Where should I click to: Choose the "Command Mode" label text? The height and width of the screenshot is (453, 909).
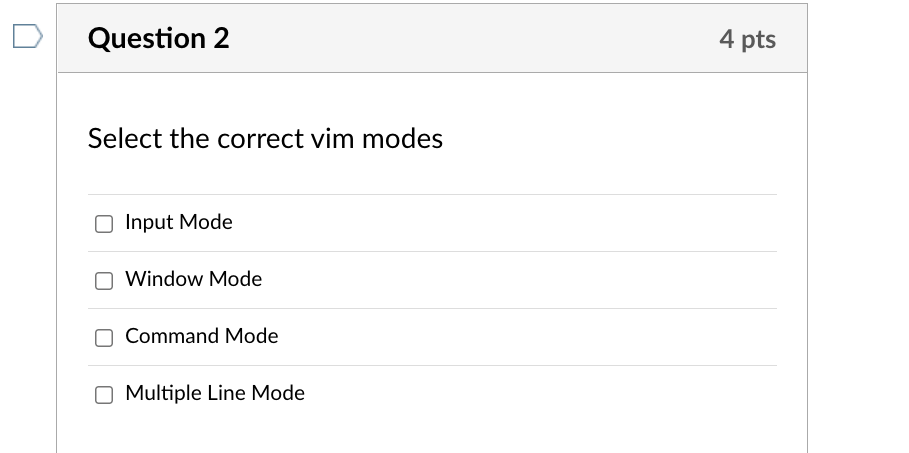202,336
